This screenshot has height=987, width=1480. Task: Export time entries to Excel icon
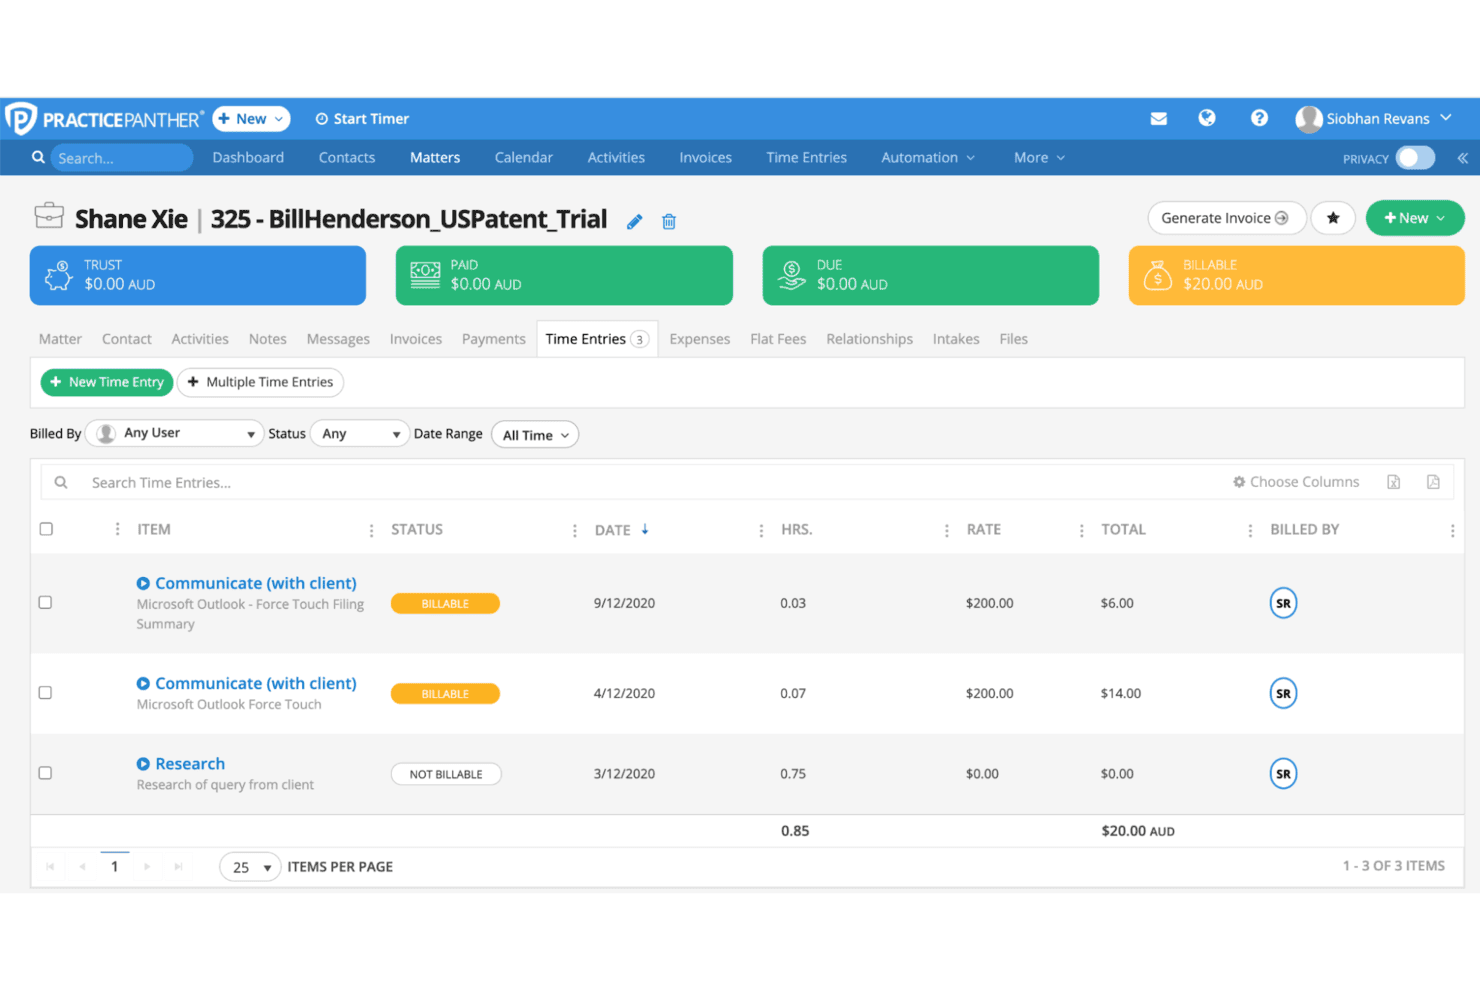[x=1394, y=482]
